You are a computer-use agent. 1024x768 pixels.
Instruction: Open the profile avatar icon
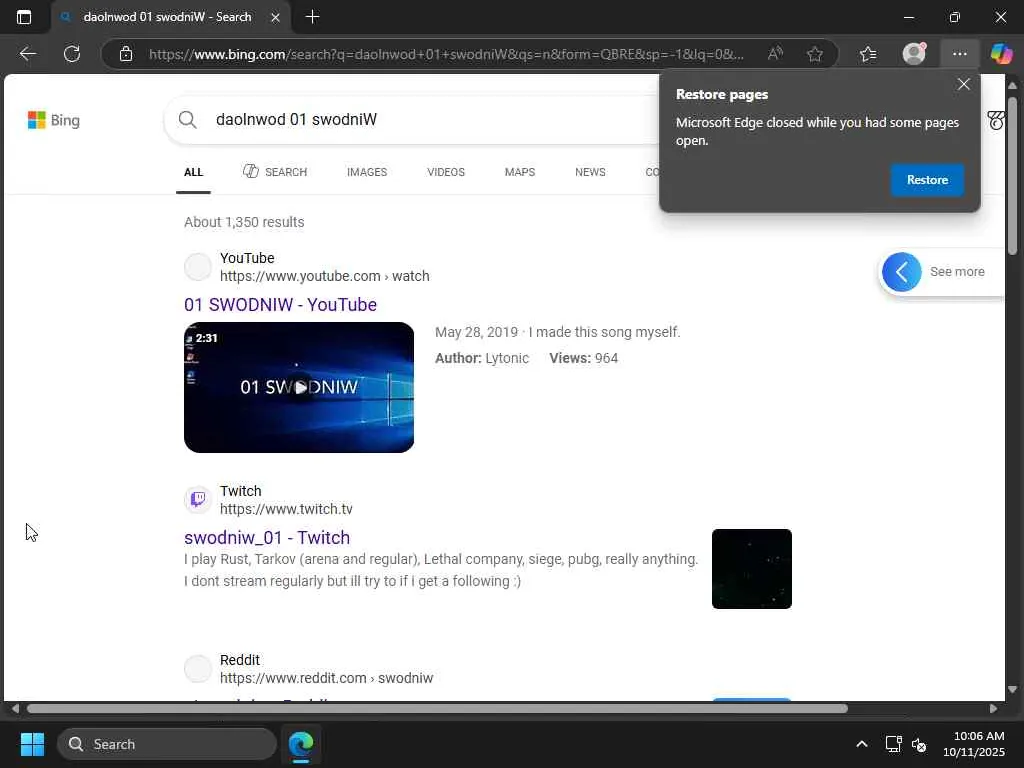click(x=914, y=54)
